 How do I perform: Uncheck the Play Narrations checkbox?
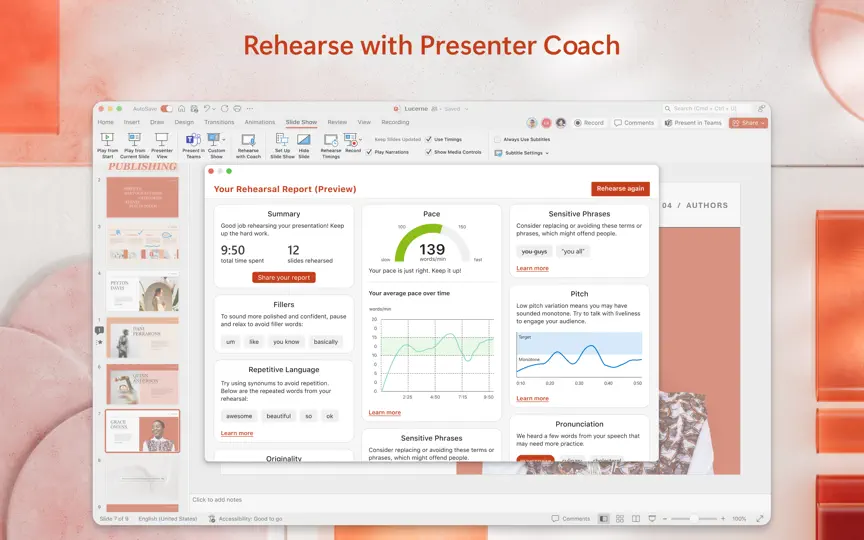(x=369, y=152)
